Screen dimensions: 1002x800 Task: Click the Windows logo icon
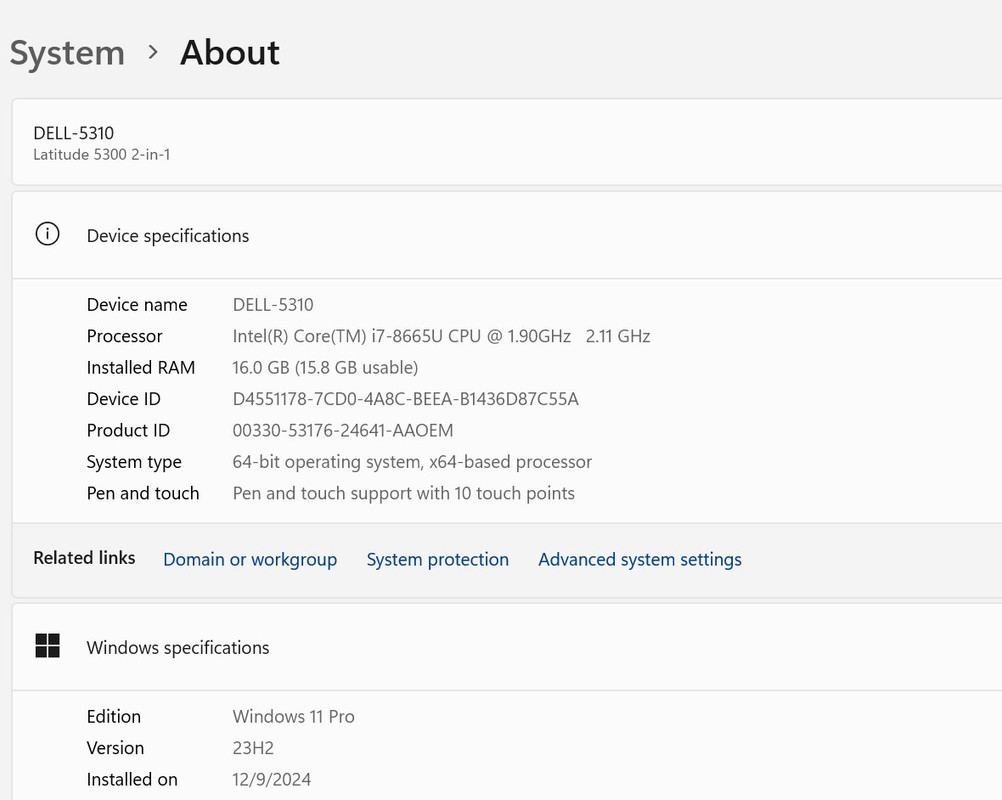(47, 646)
